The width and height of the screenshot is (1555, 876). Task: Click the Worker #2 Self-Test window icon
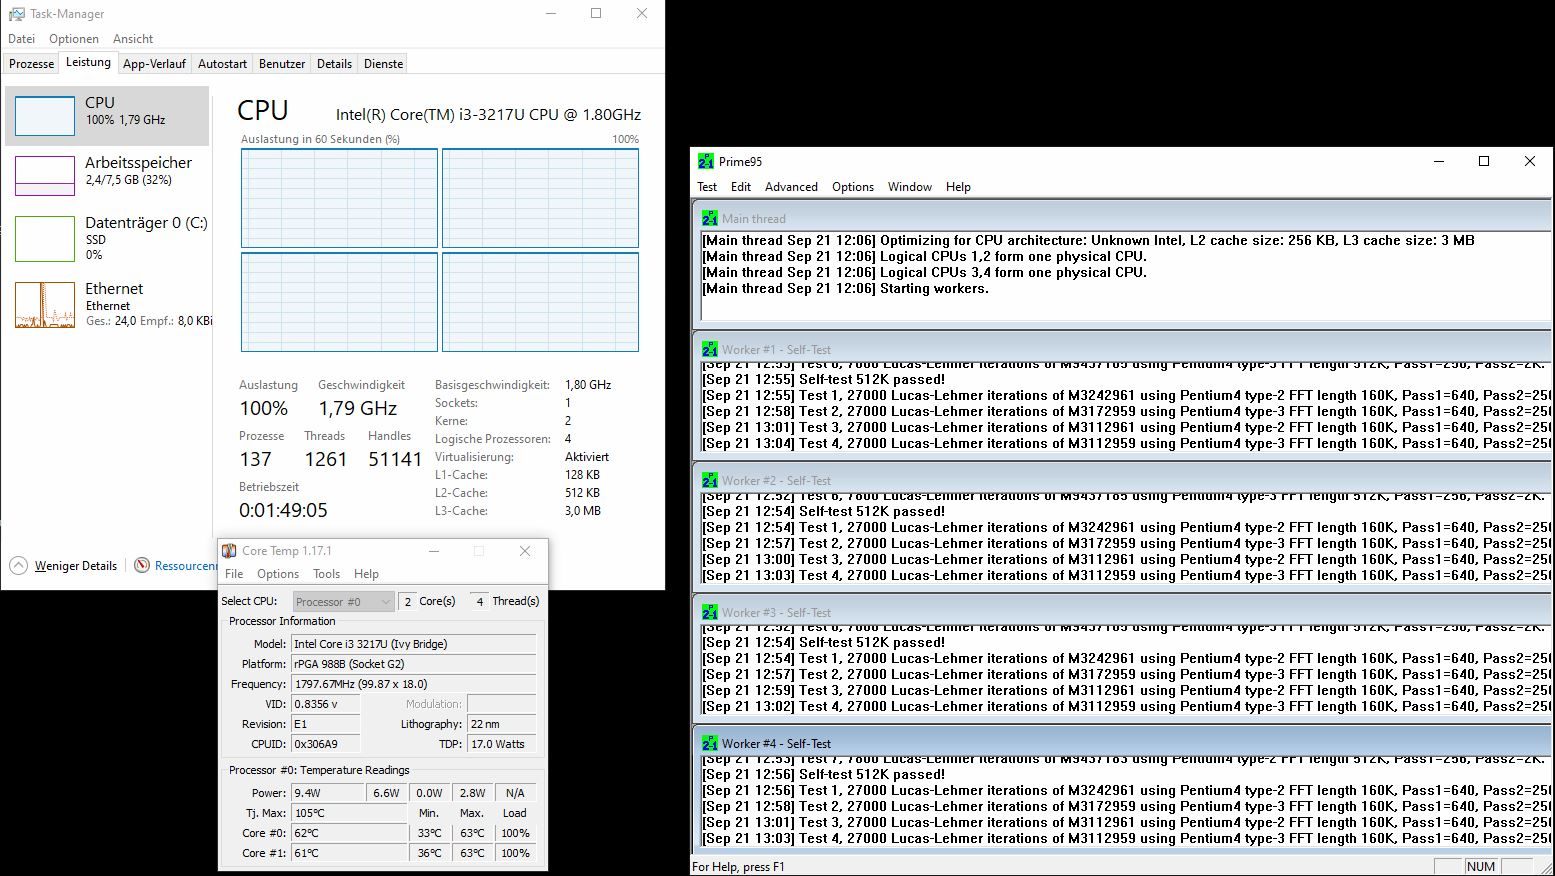coord(710,480)
